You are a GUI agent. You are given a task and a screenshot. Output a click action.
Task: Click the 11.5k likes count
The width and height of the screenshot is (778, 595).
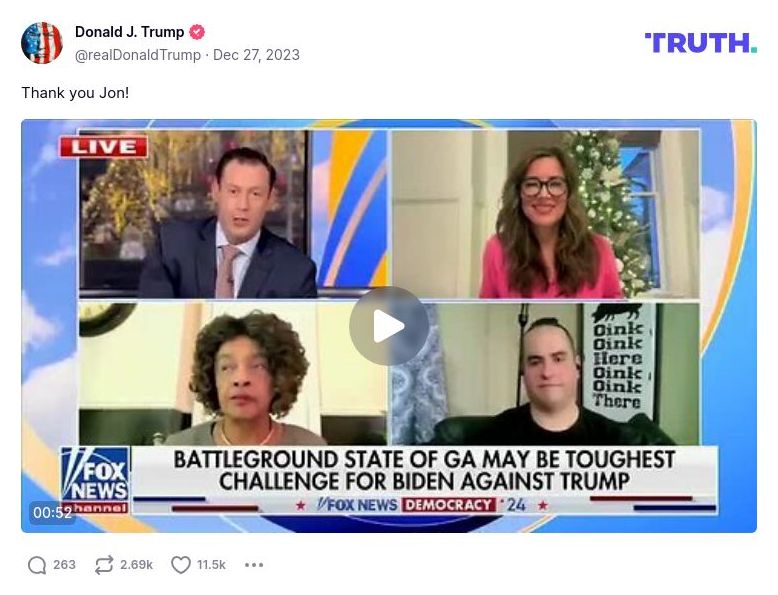point(211,565)
